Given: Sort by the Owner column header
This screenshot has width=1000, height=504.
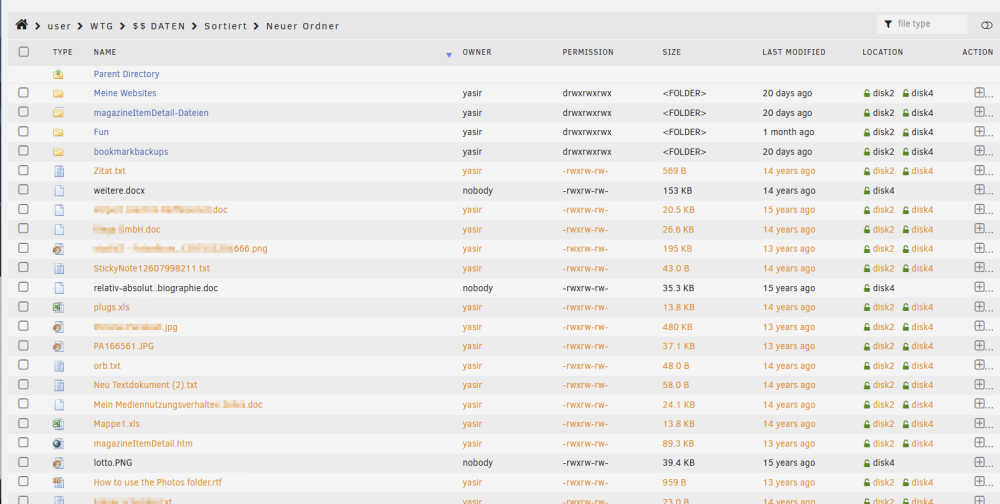Looking at the screenshot, I should pyautogui.click(x=477, y=52).
